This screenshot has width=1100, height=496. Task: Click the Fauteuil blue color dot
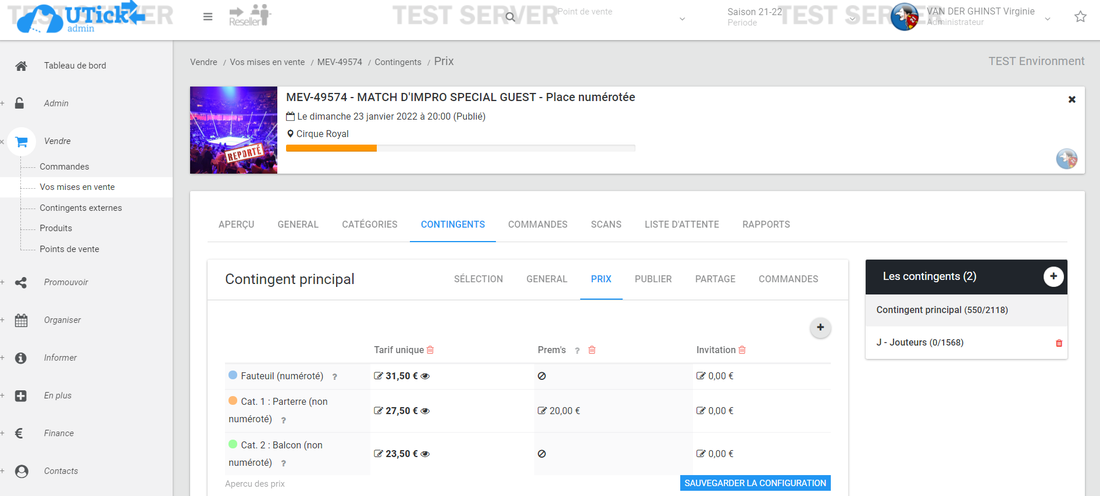coord(233,375)
